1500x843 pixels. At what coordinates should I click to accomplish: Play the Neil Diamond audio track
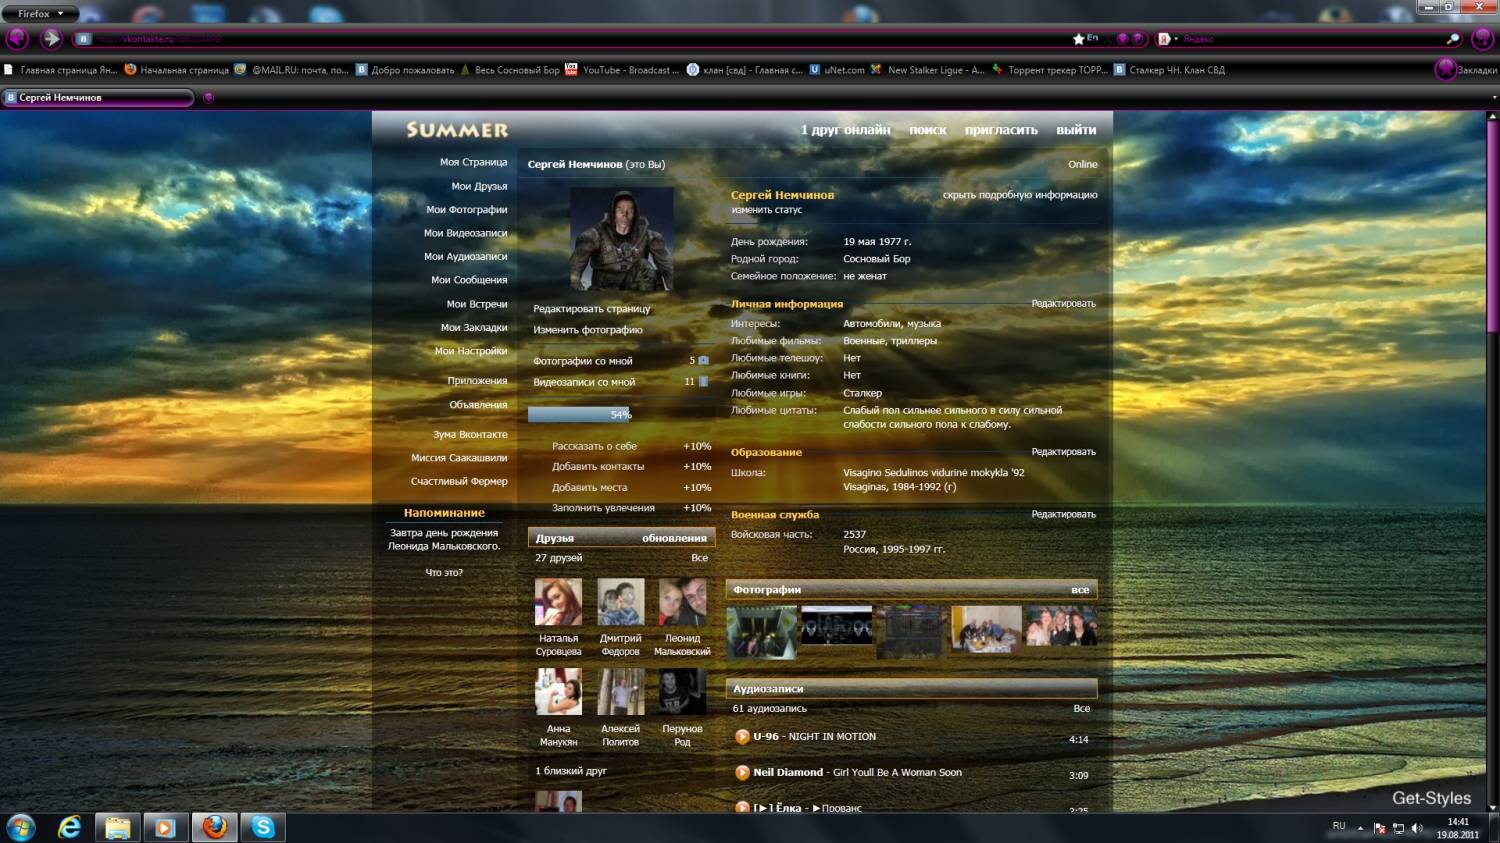coord(742,773)
